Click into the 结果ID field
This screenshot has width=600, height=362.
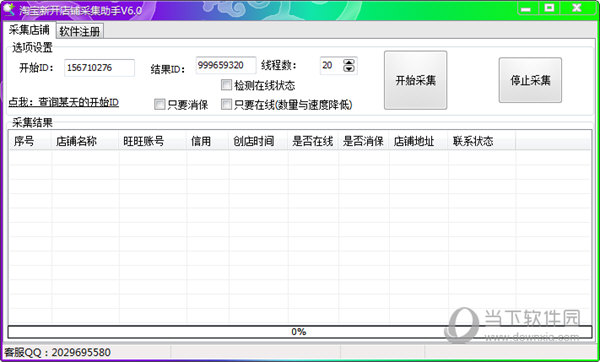pyautogui.click(x=226, y=65)
